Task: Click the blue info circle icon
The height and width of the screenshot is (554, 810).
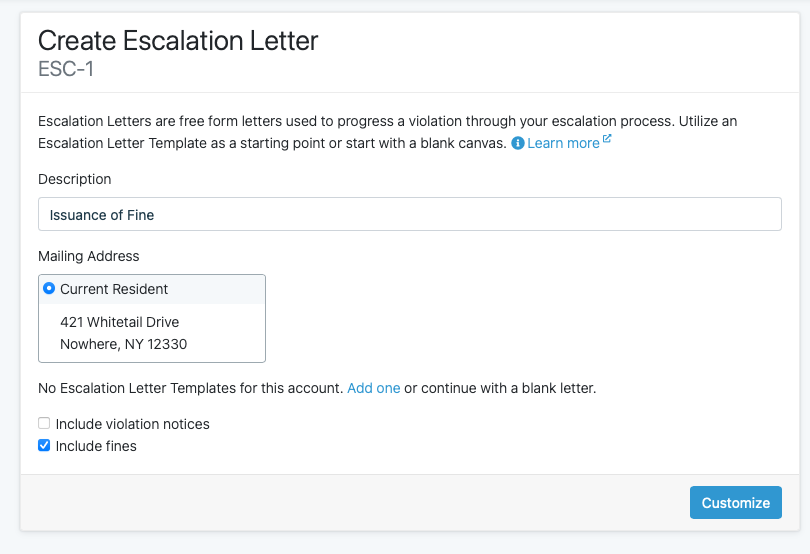Action: pyautogui.click(x=518, y=143)
